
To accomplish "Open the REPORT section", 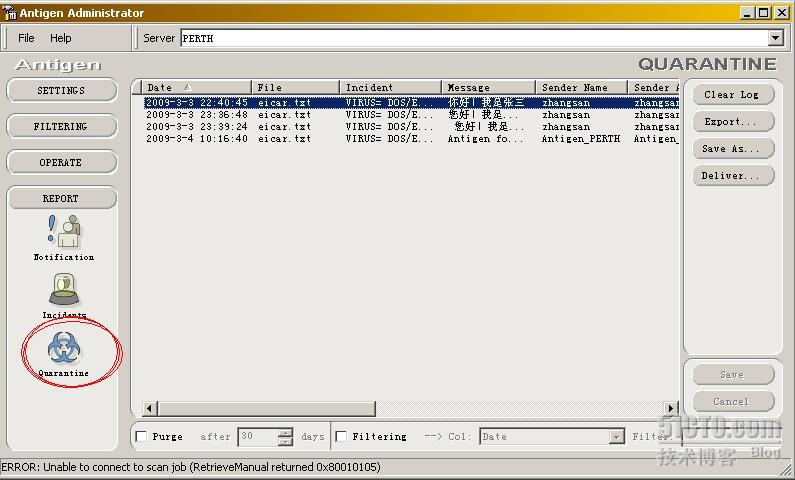I will pos(61,198).
